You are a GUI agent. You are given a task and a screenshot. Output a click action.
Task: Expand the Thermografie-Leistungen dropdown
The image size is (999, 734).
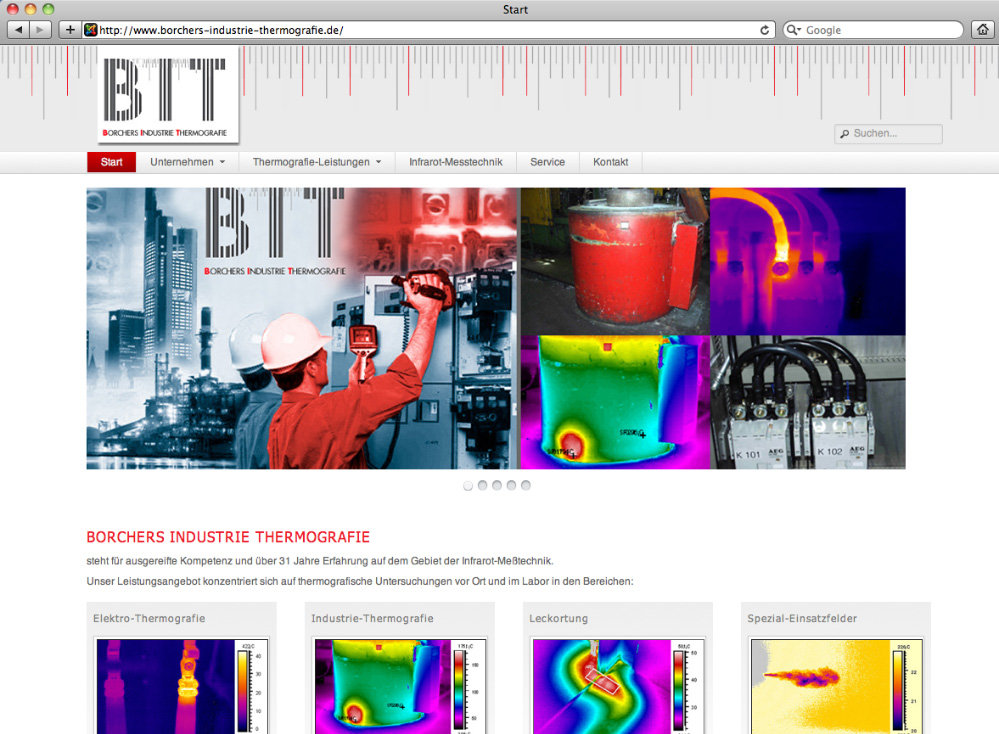click(315, 161)
